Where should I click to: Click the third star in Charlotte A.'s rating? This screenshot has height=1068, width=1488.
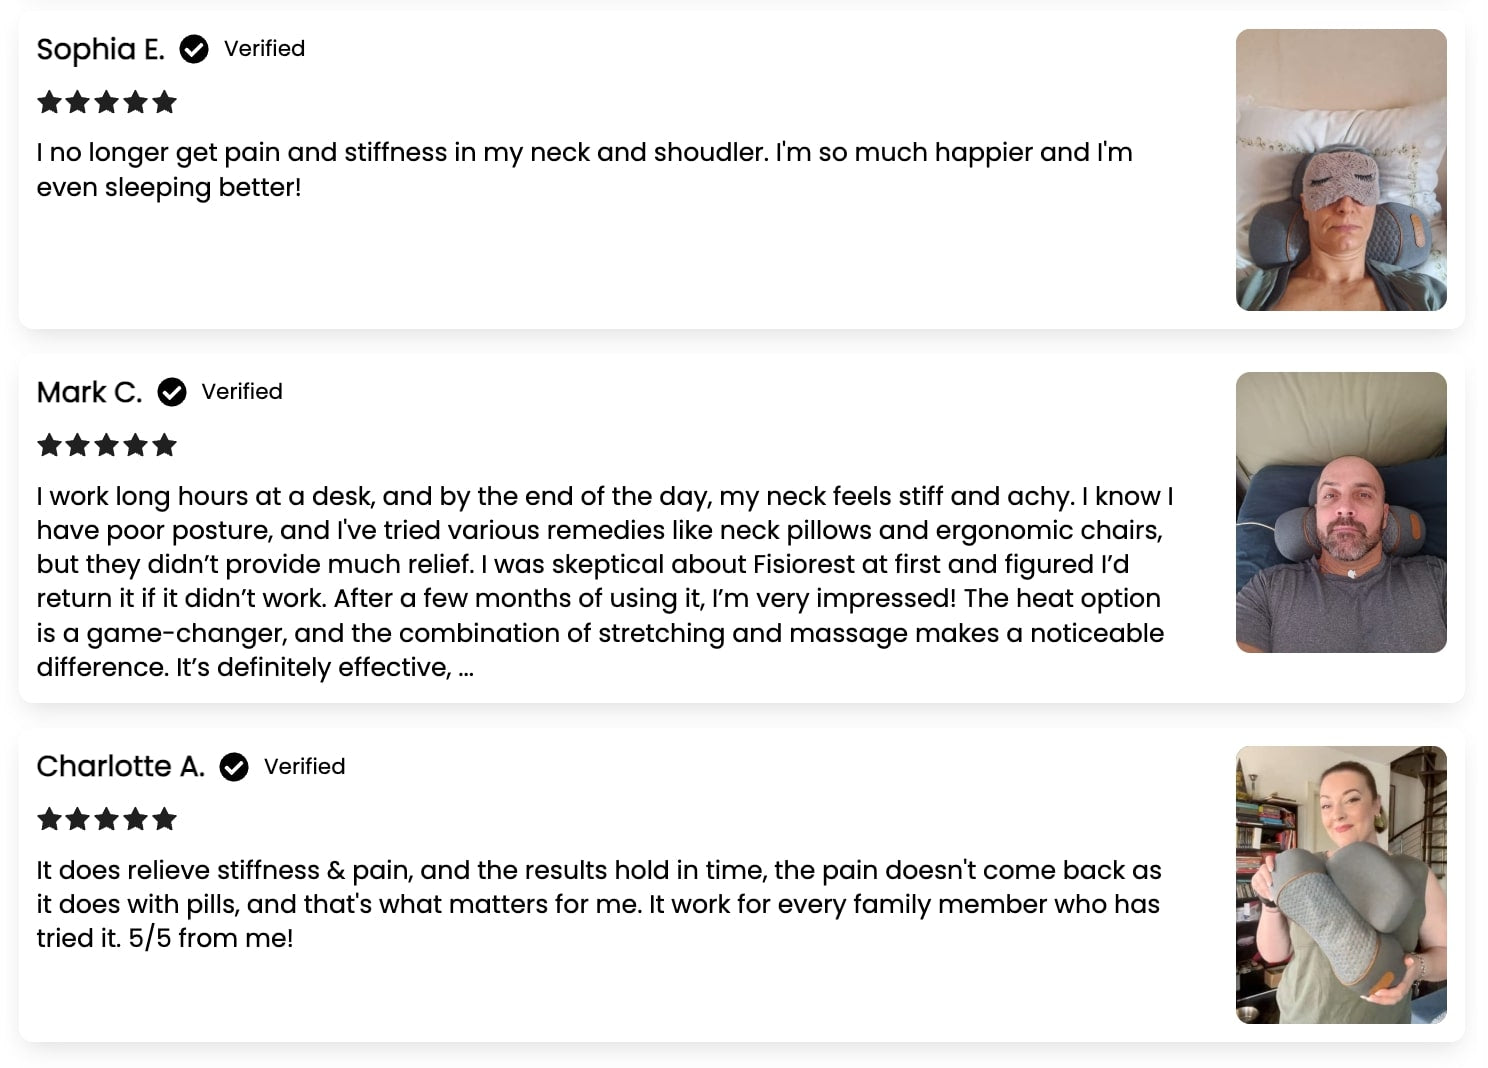point(107,820)
